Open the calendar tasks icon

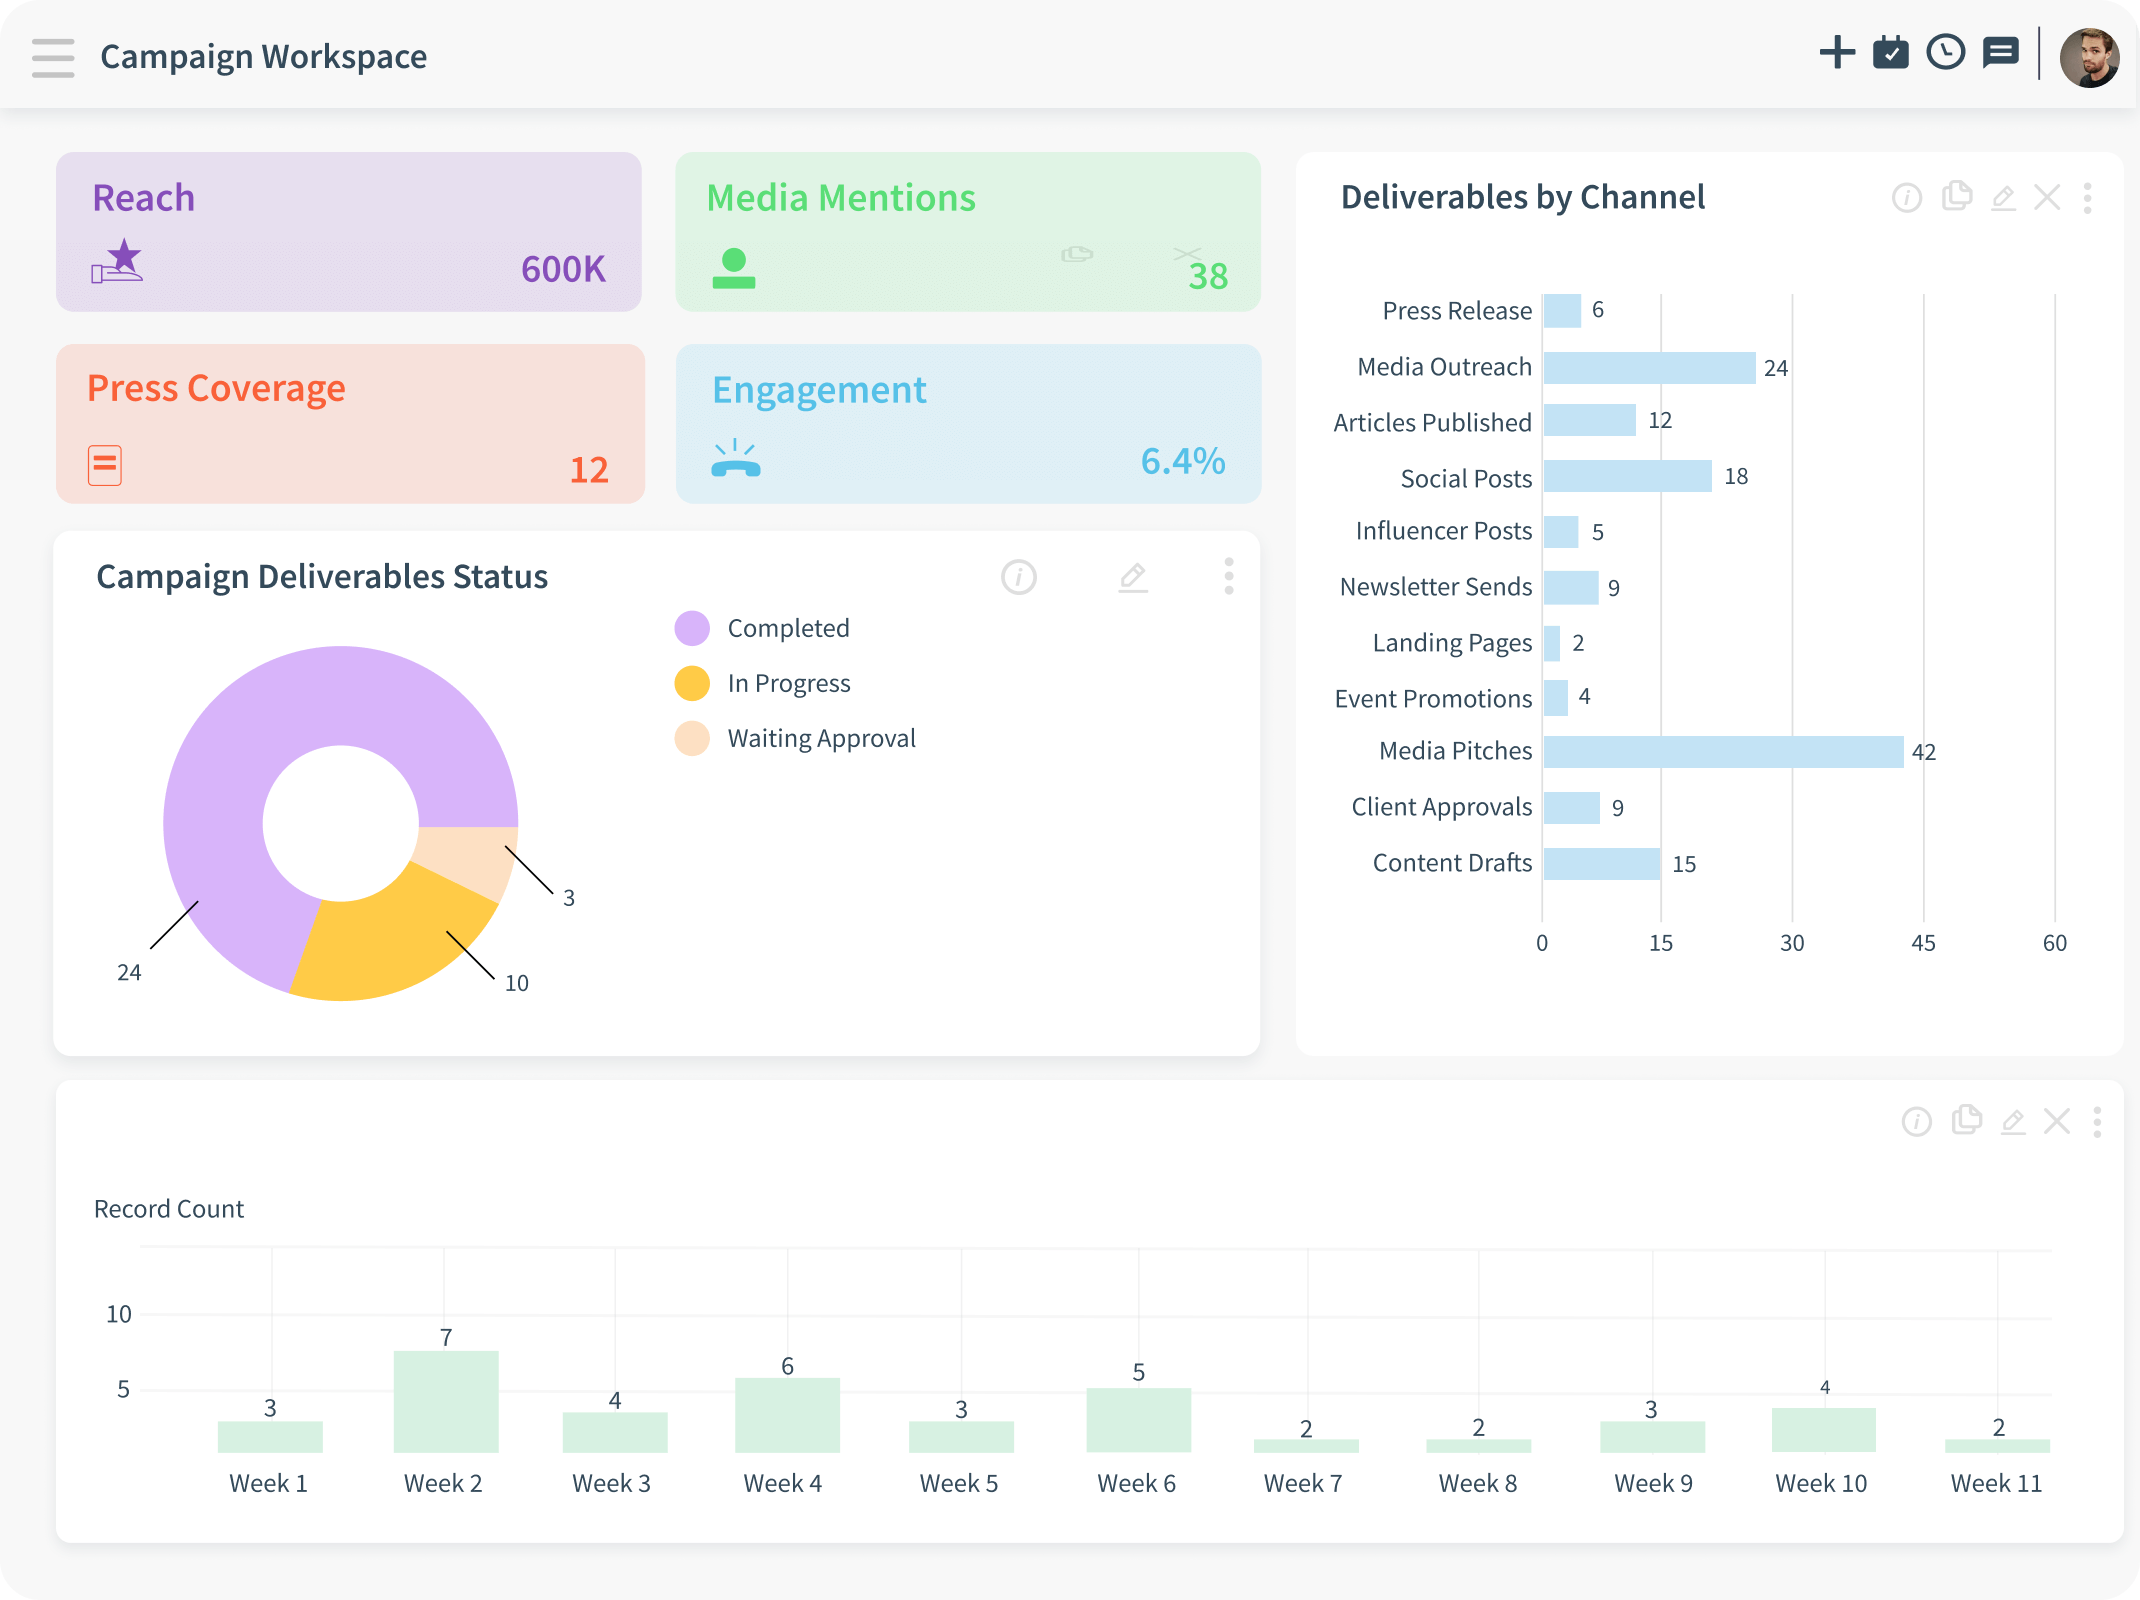coord(1891,52)
